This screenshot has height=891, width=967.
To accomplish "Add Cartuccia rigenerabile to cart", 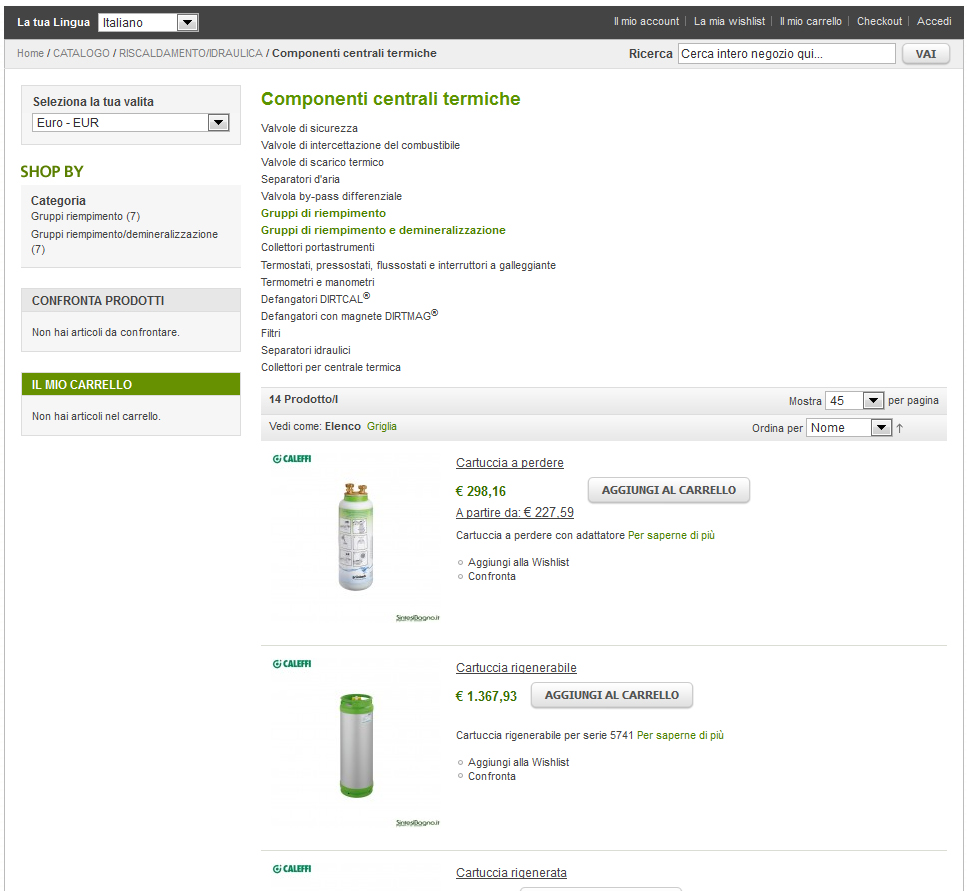I will (611, 695).
